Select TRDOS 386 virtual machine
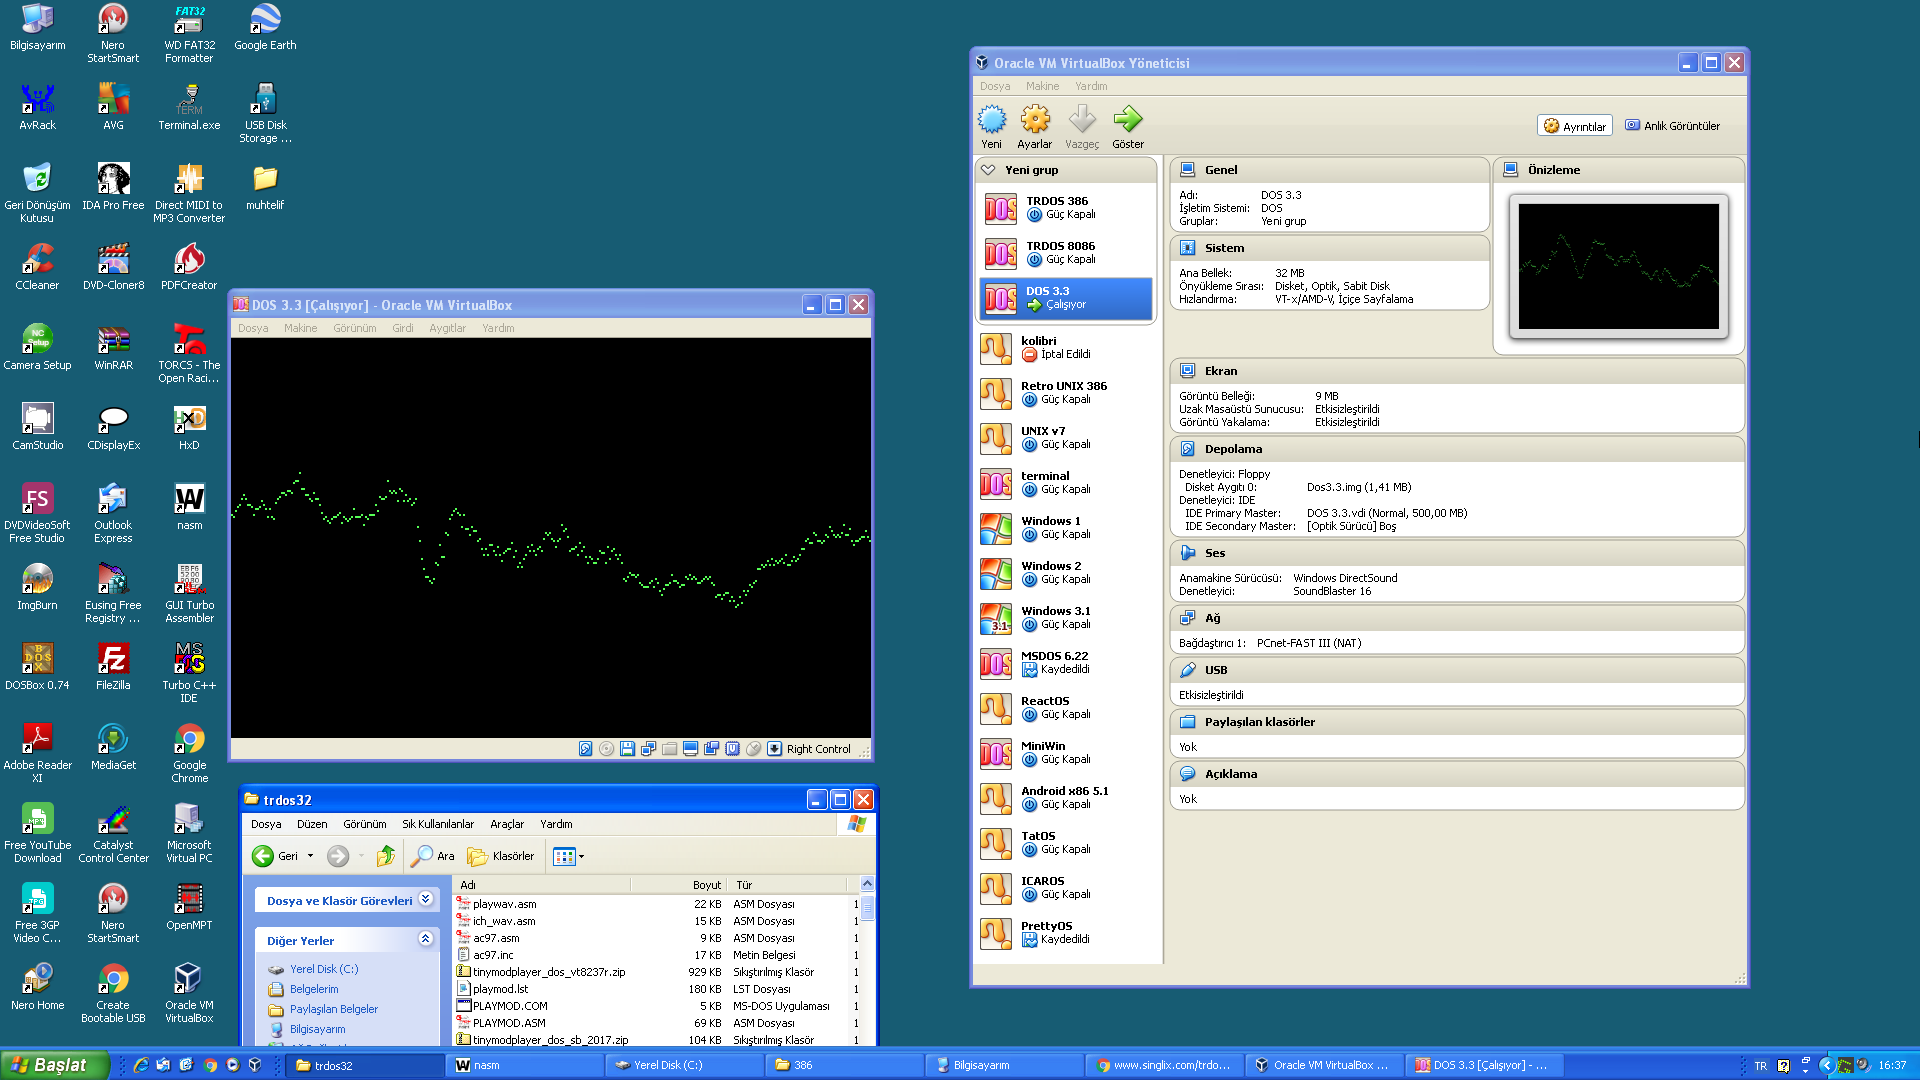The image size is (1920, 1080). (1066, 208)
